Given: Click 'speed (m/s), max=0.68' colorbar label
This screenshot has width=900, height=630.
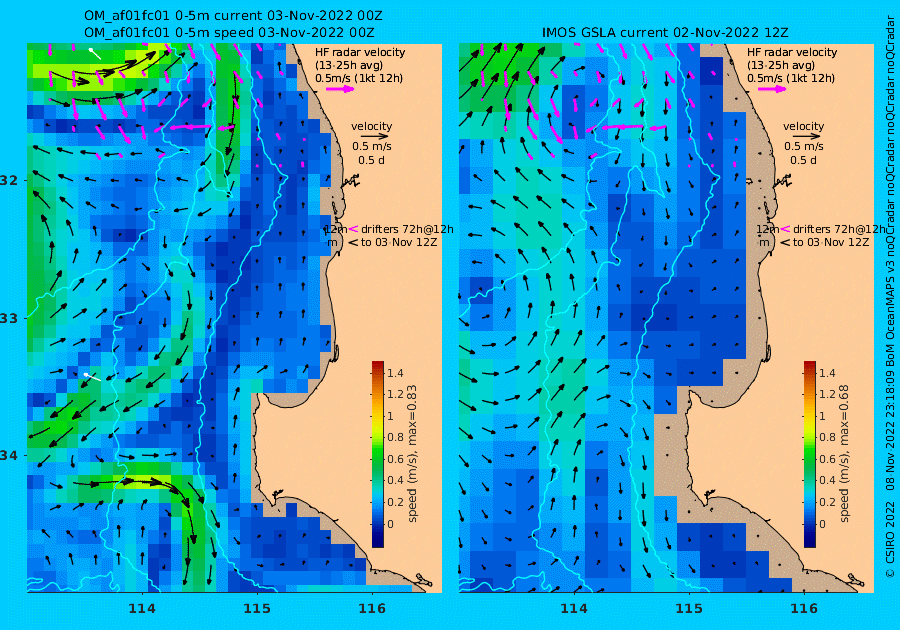Looking at the screenshot, I should click(844, 453).
